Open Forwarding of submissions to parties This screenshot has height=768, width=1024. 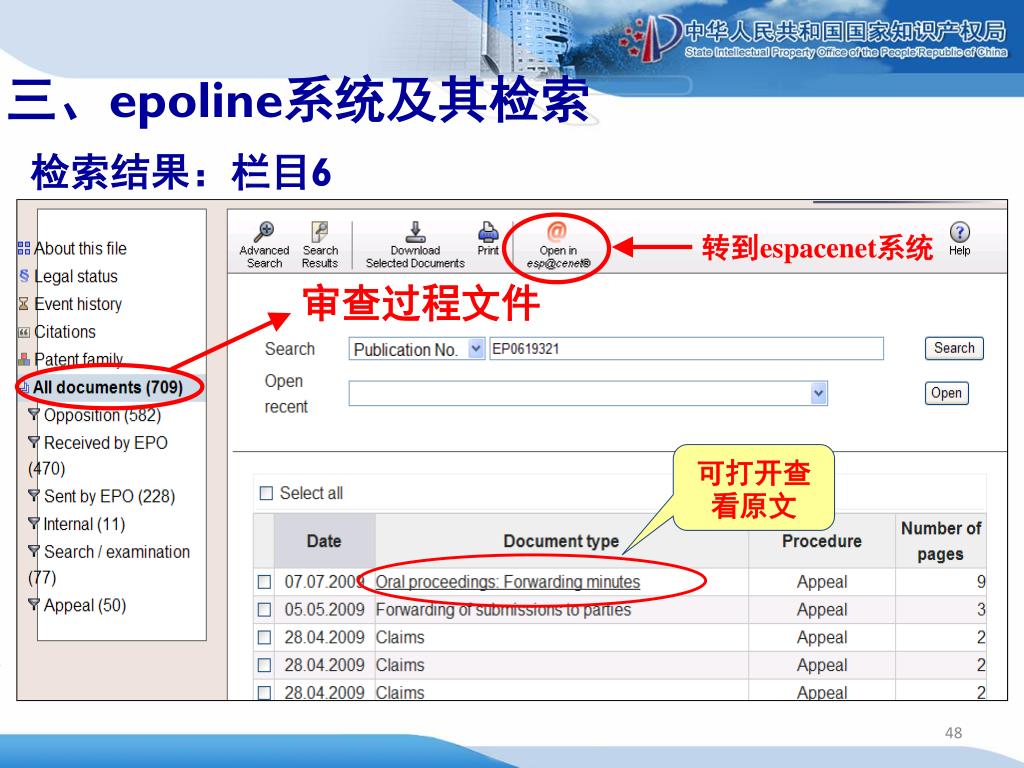(x=504, y=610)
